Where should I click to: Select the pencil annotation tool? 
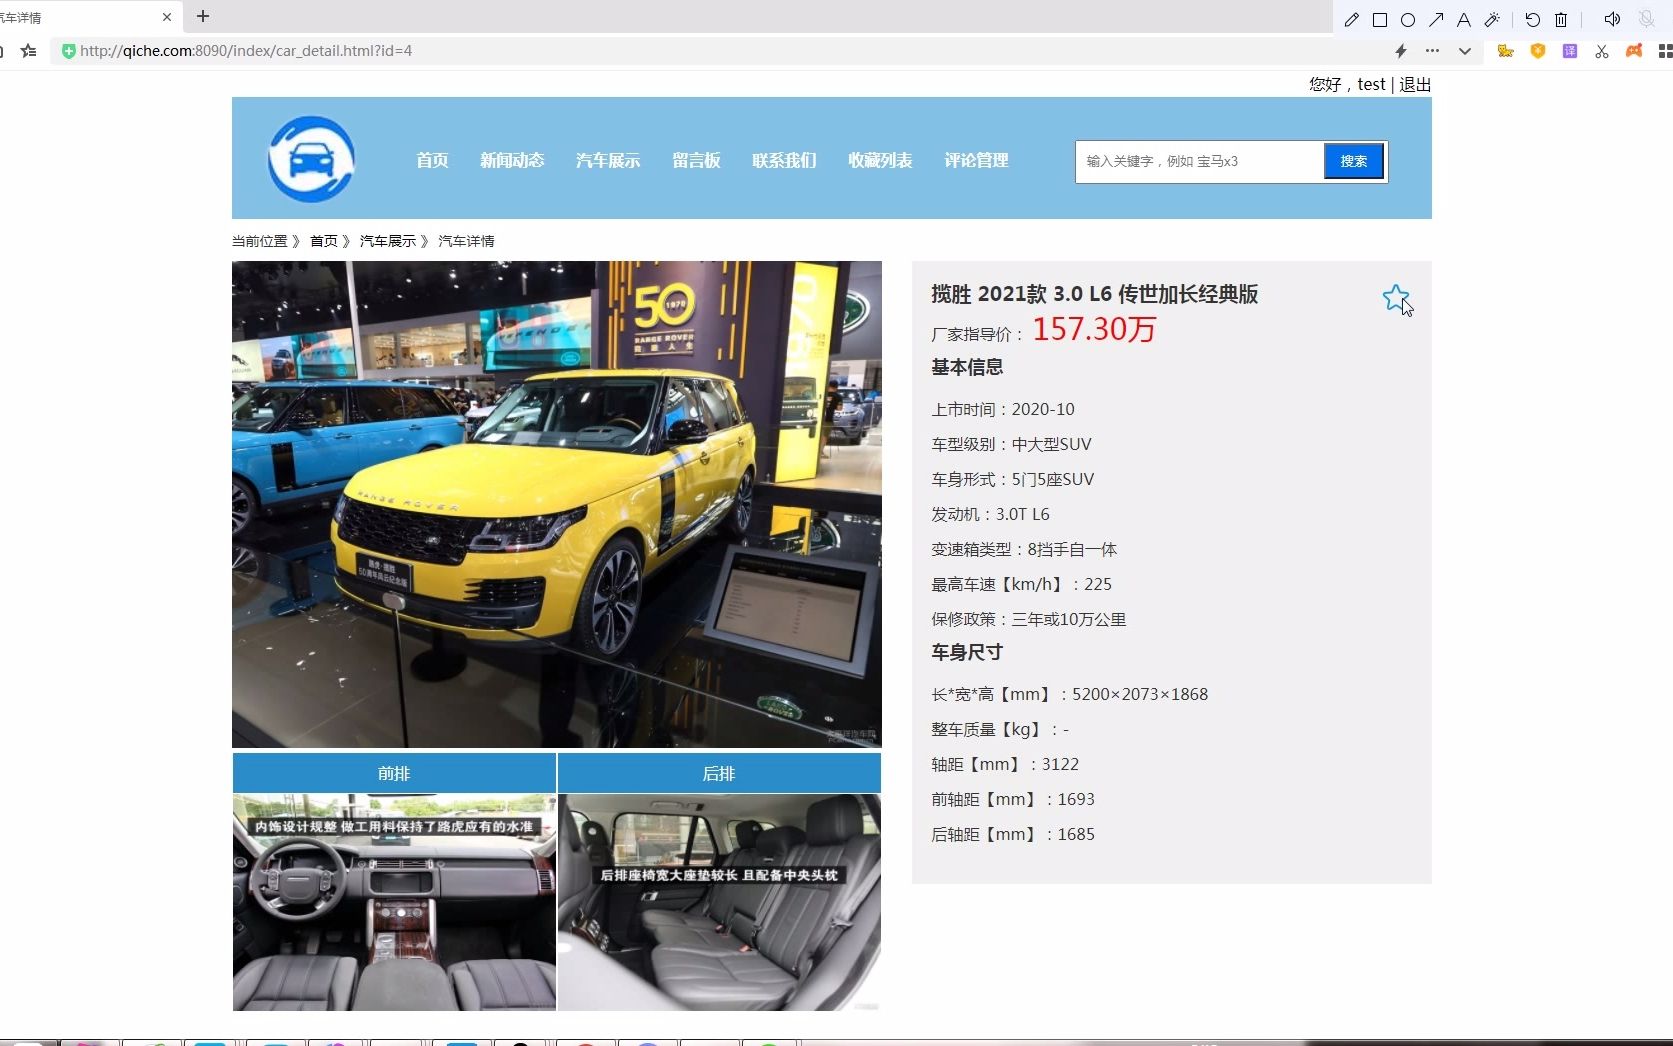(1352, 18)
